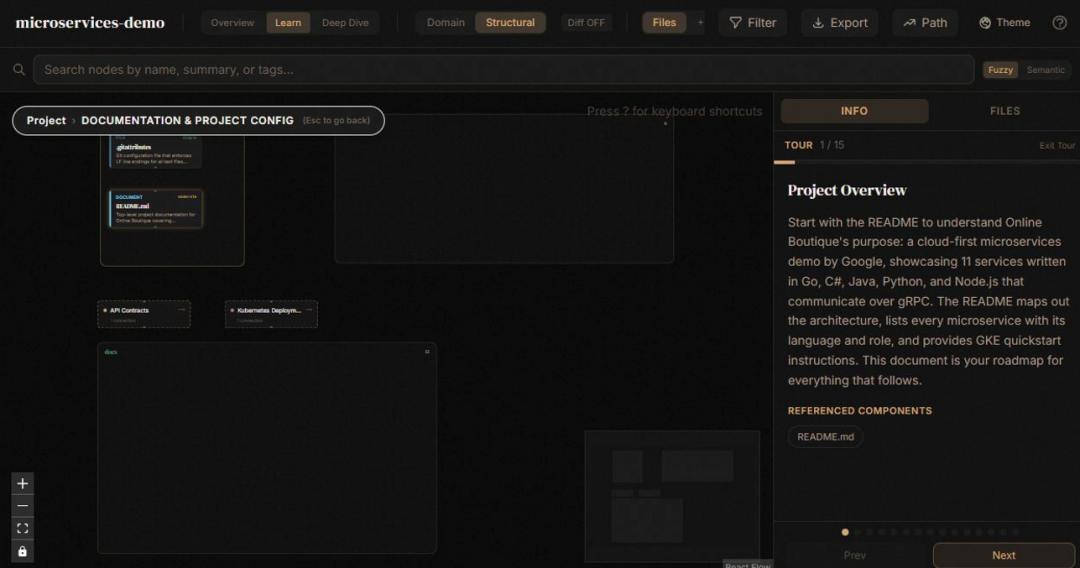Open the arrow on Kubernetes Deploym... node
1080x568 pixels.
[x=309, y=310]
